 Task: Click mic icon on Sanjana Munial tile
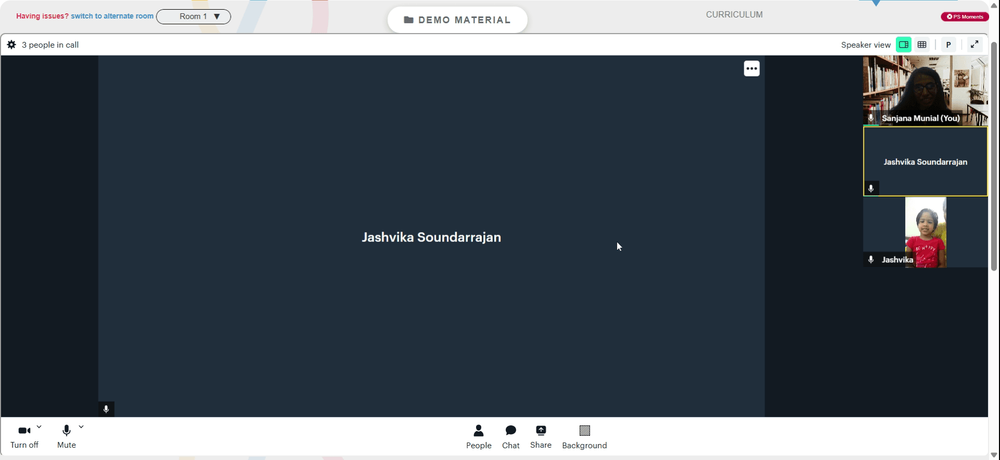pos(871,118)
